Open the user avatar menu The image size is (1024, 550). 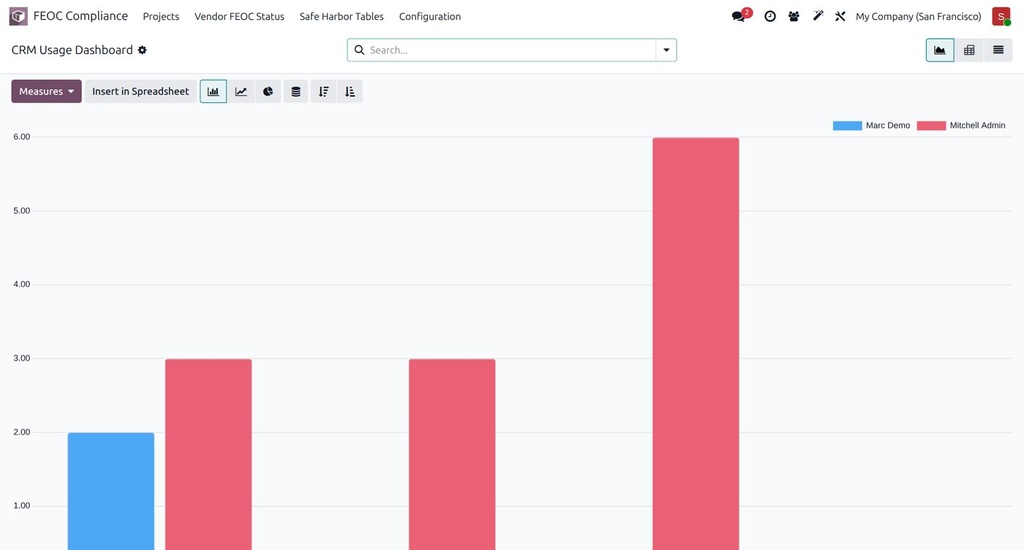coord(1000,16)
